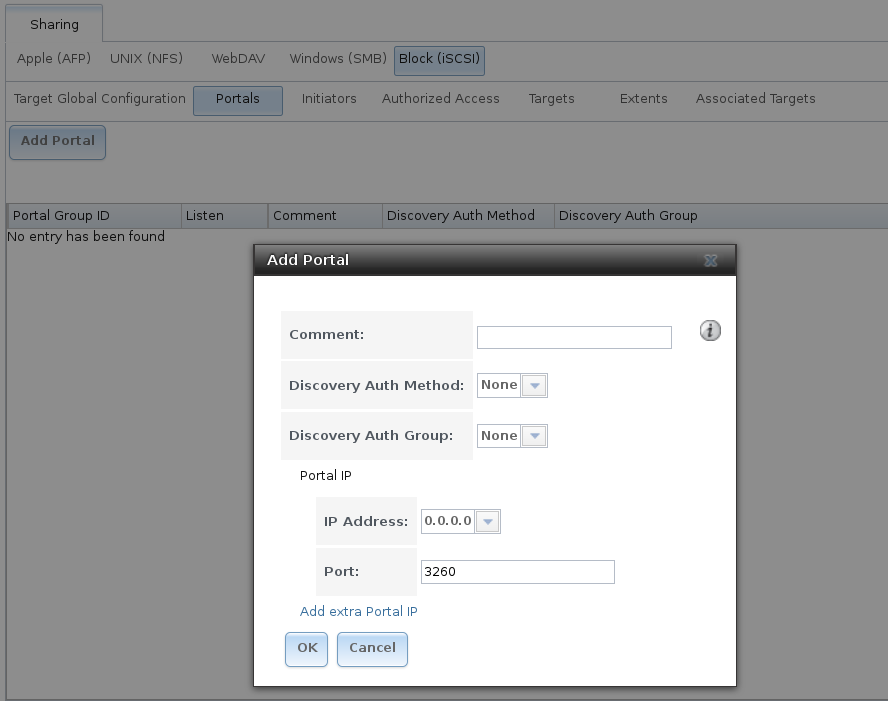Viewport: 888px width, 701px height.
Task: Switch to the Initiators tab
Action: [329, 99]
